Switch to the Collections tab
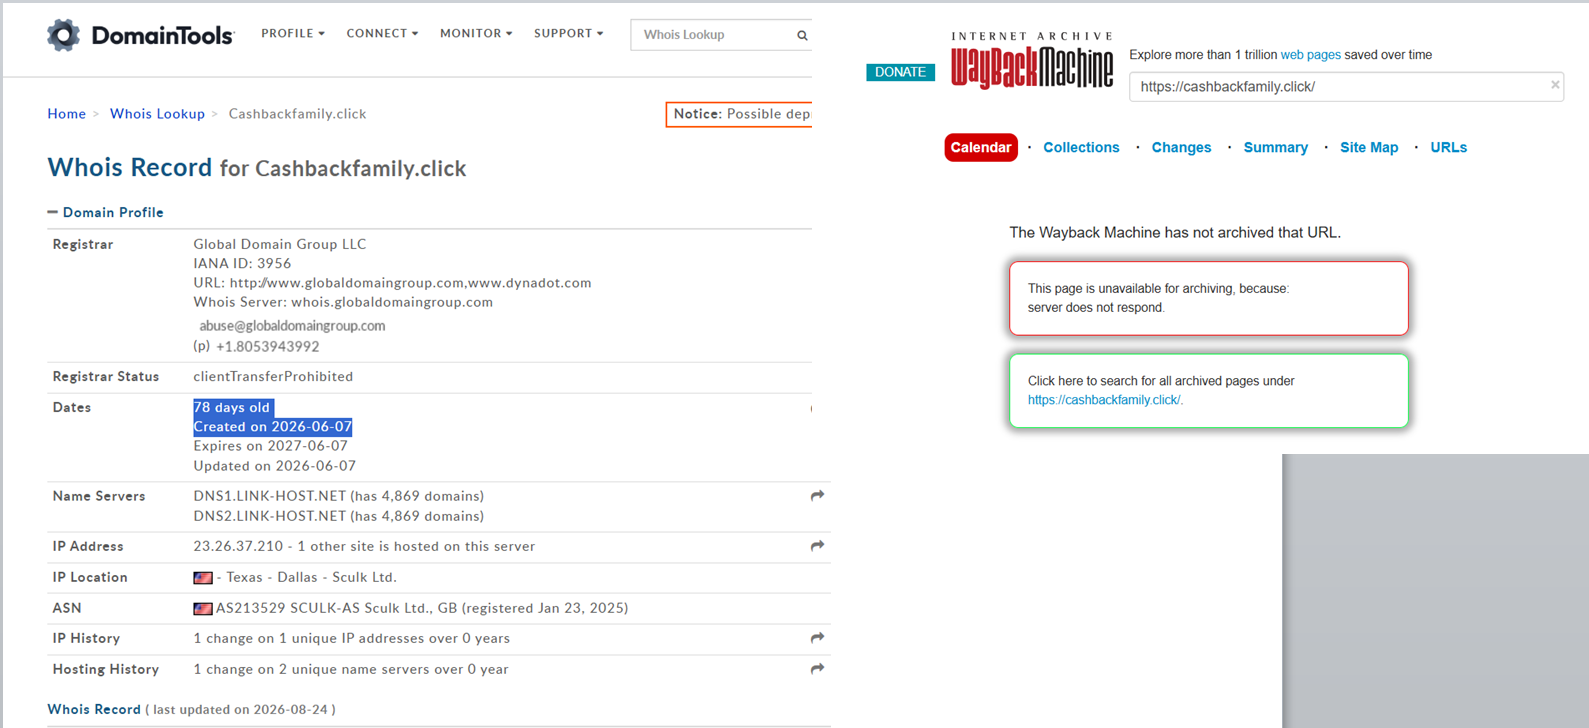Screen dimensions: 1589x728 coord(1081,147)
